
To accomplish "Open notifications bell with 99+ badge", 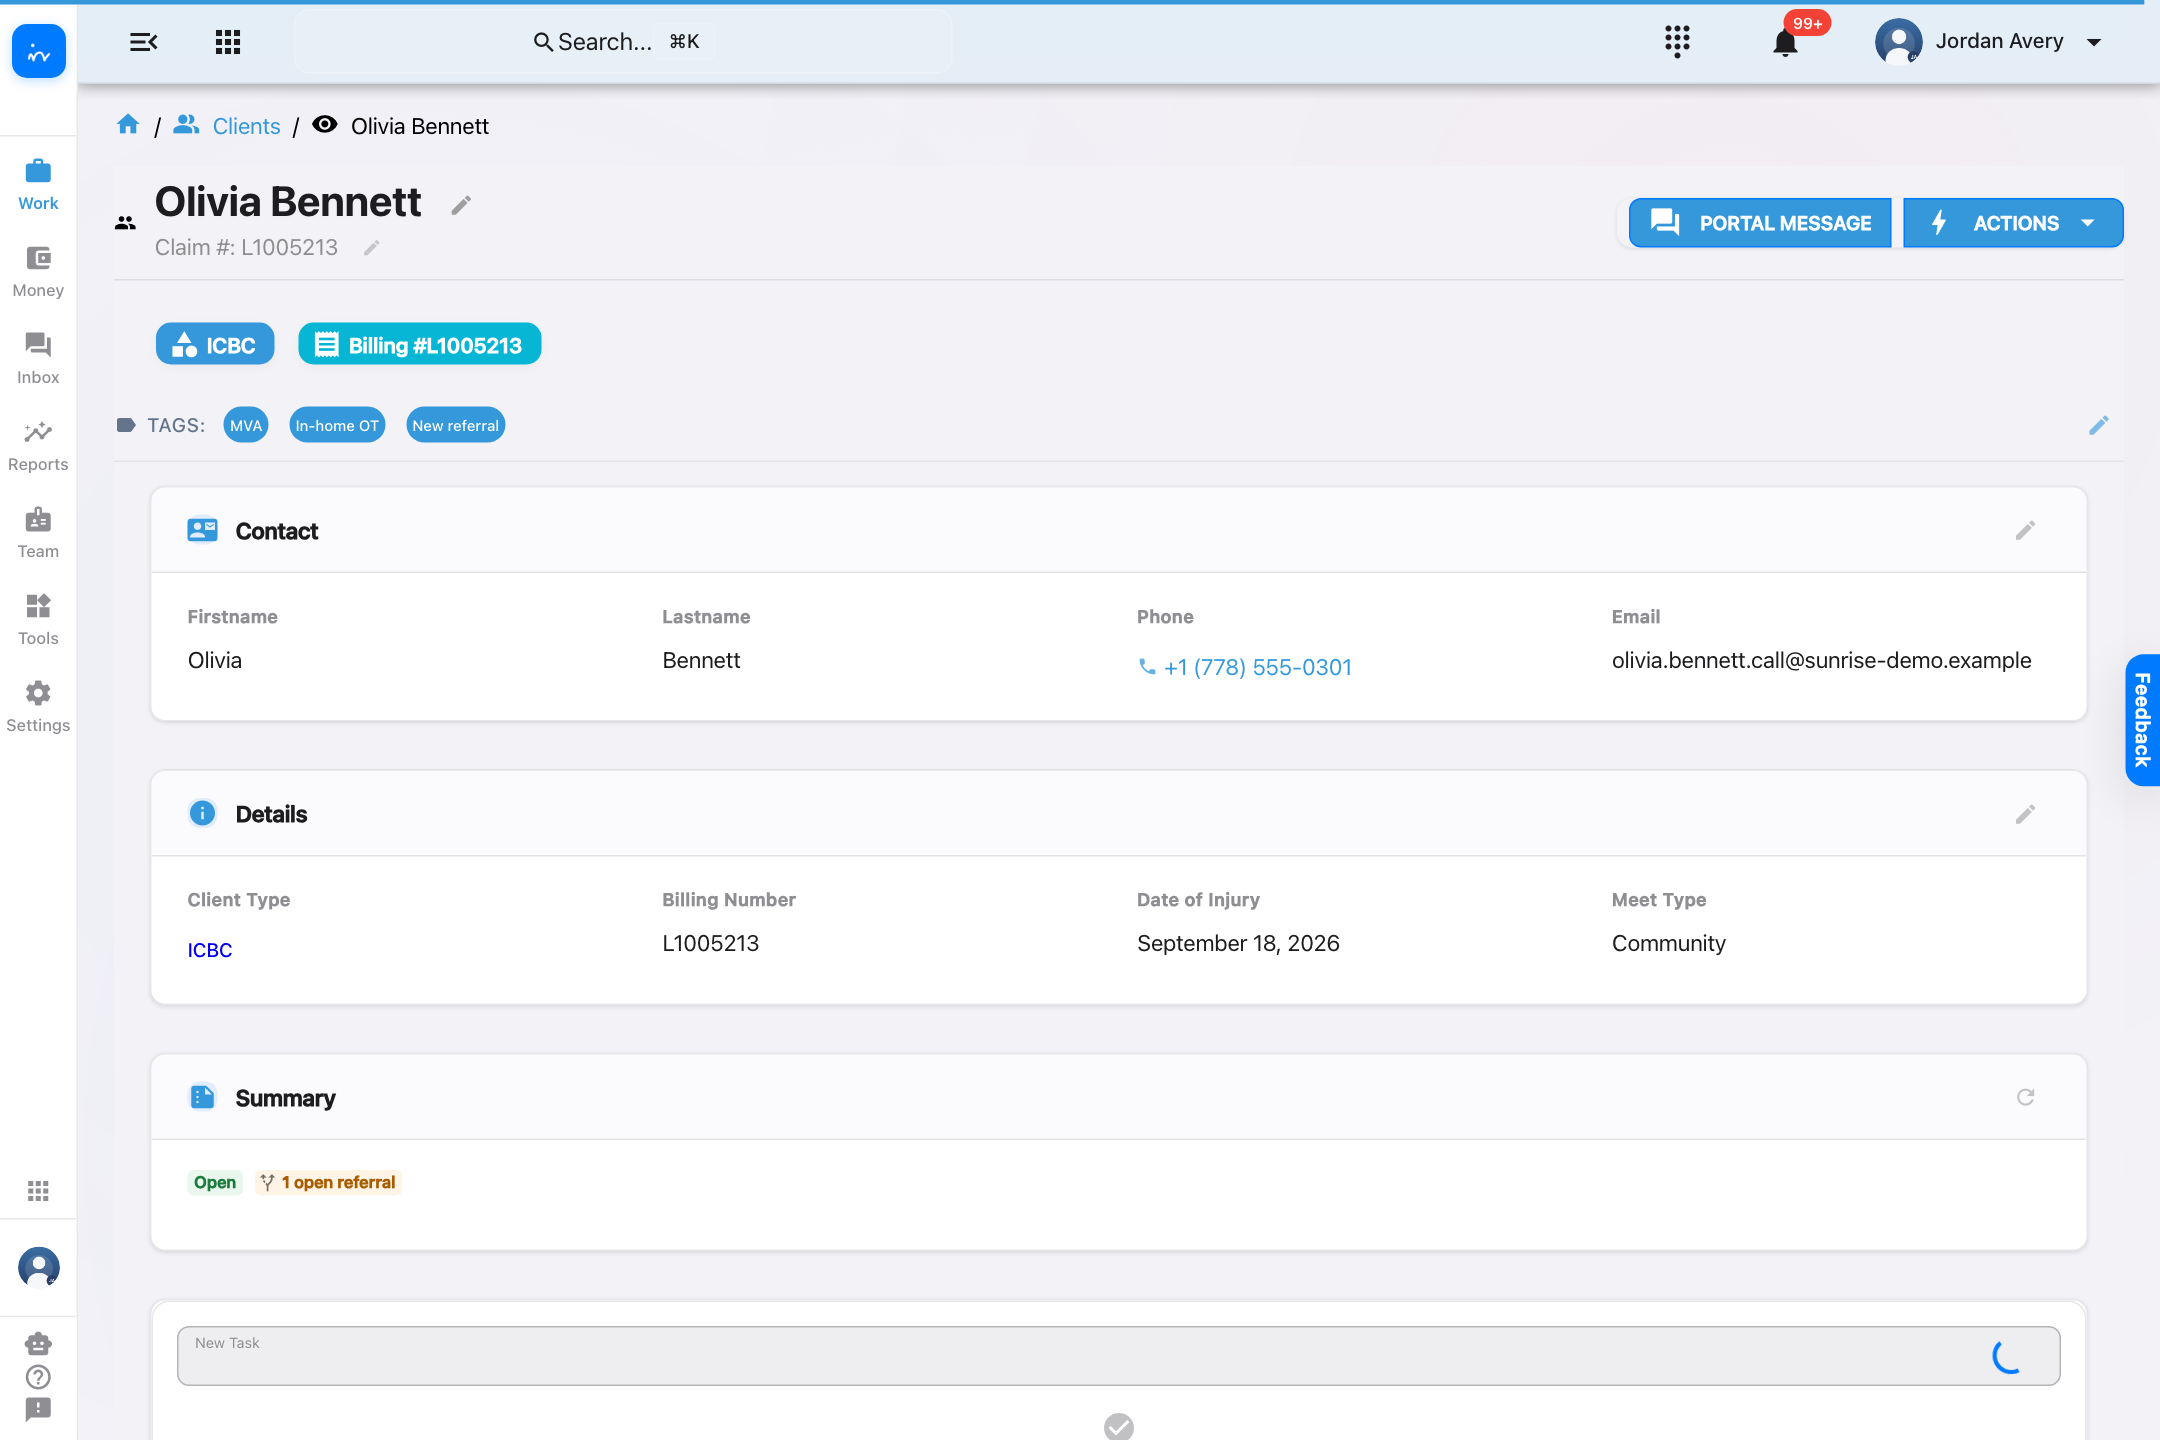I will point(1785,43).
